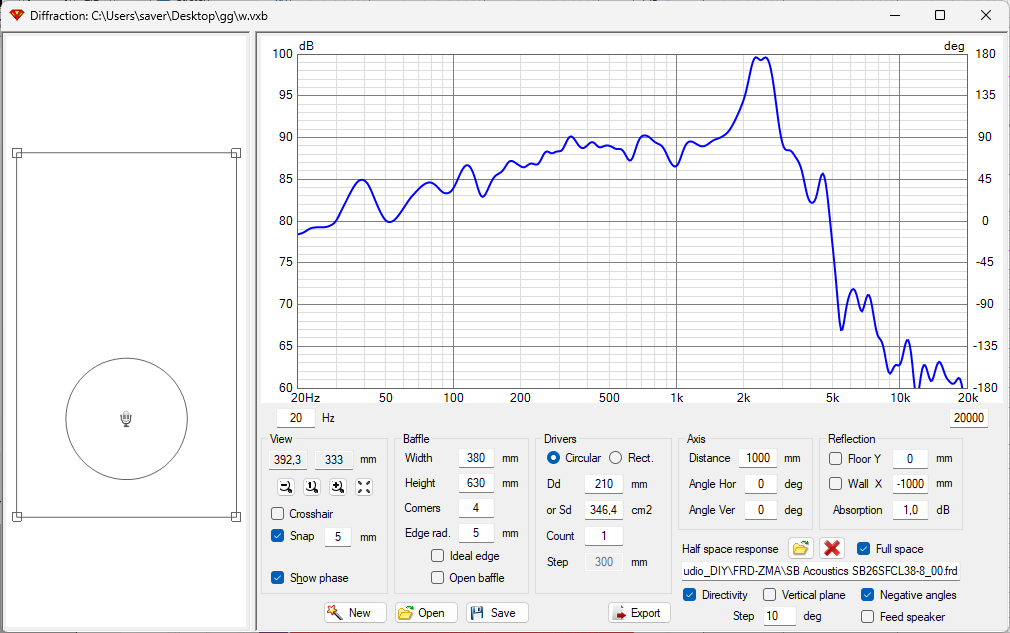The height and width of the screenshot is (633, 1010).
Task: Click the bottom-left baffle corner handle
Action: click(17, 516)
